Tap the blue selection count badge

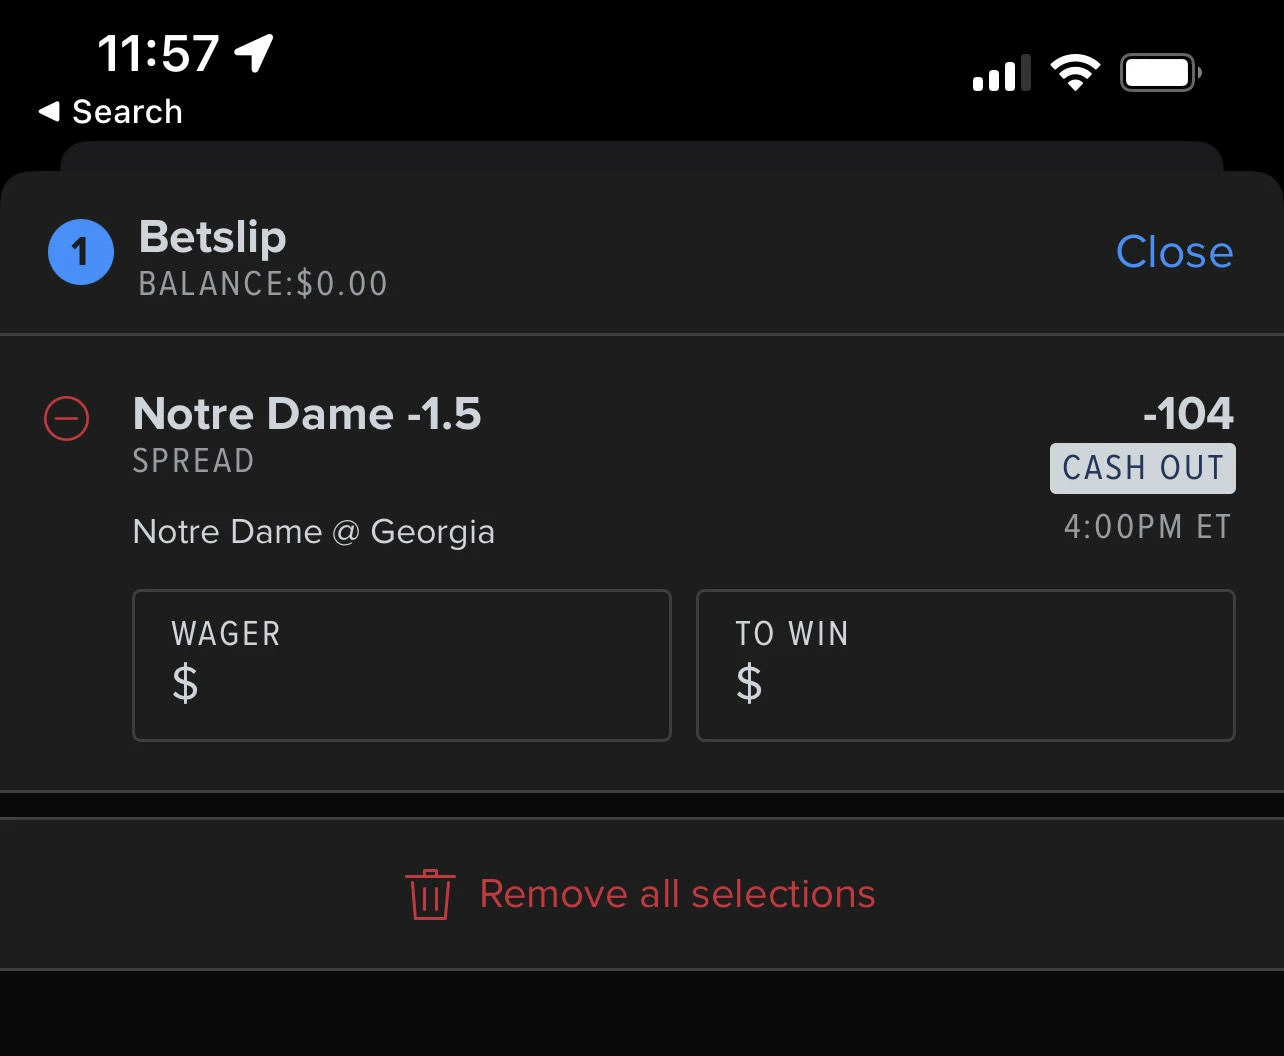[81, 252]
